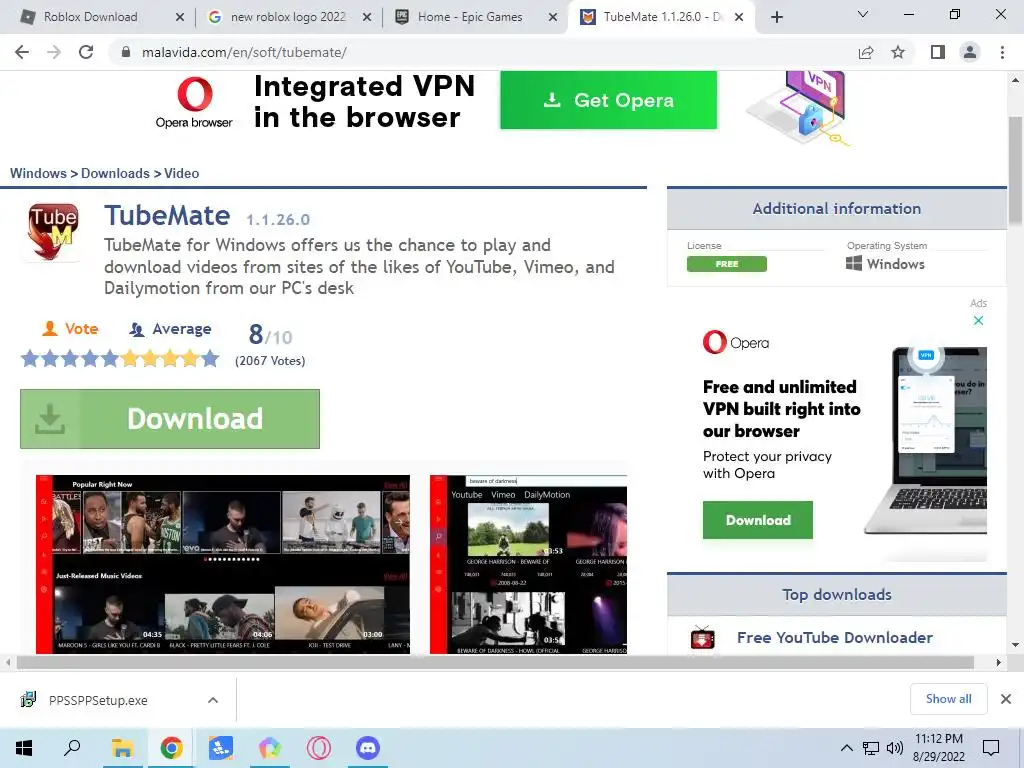
Task: Close the Roblox Download tab
Action: [180, 18]
